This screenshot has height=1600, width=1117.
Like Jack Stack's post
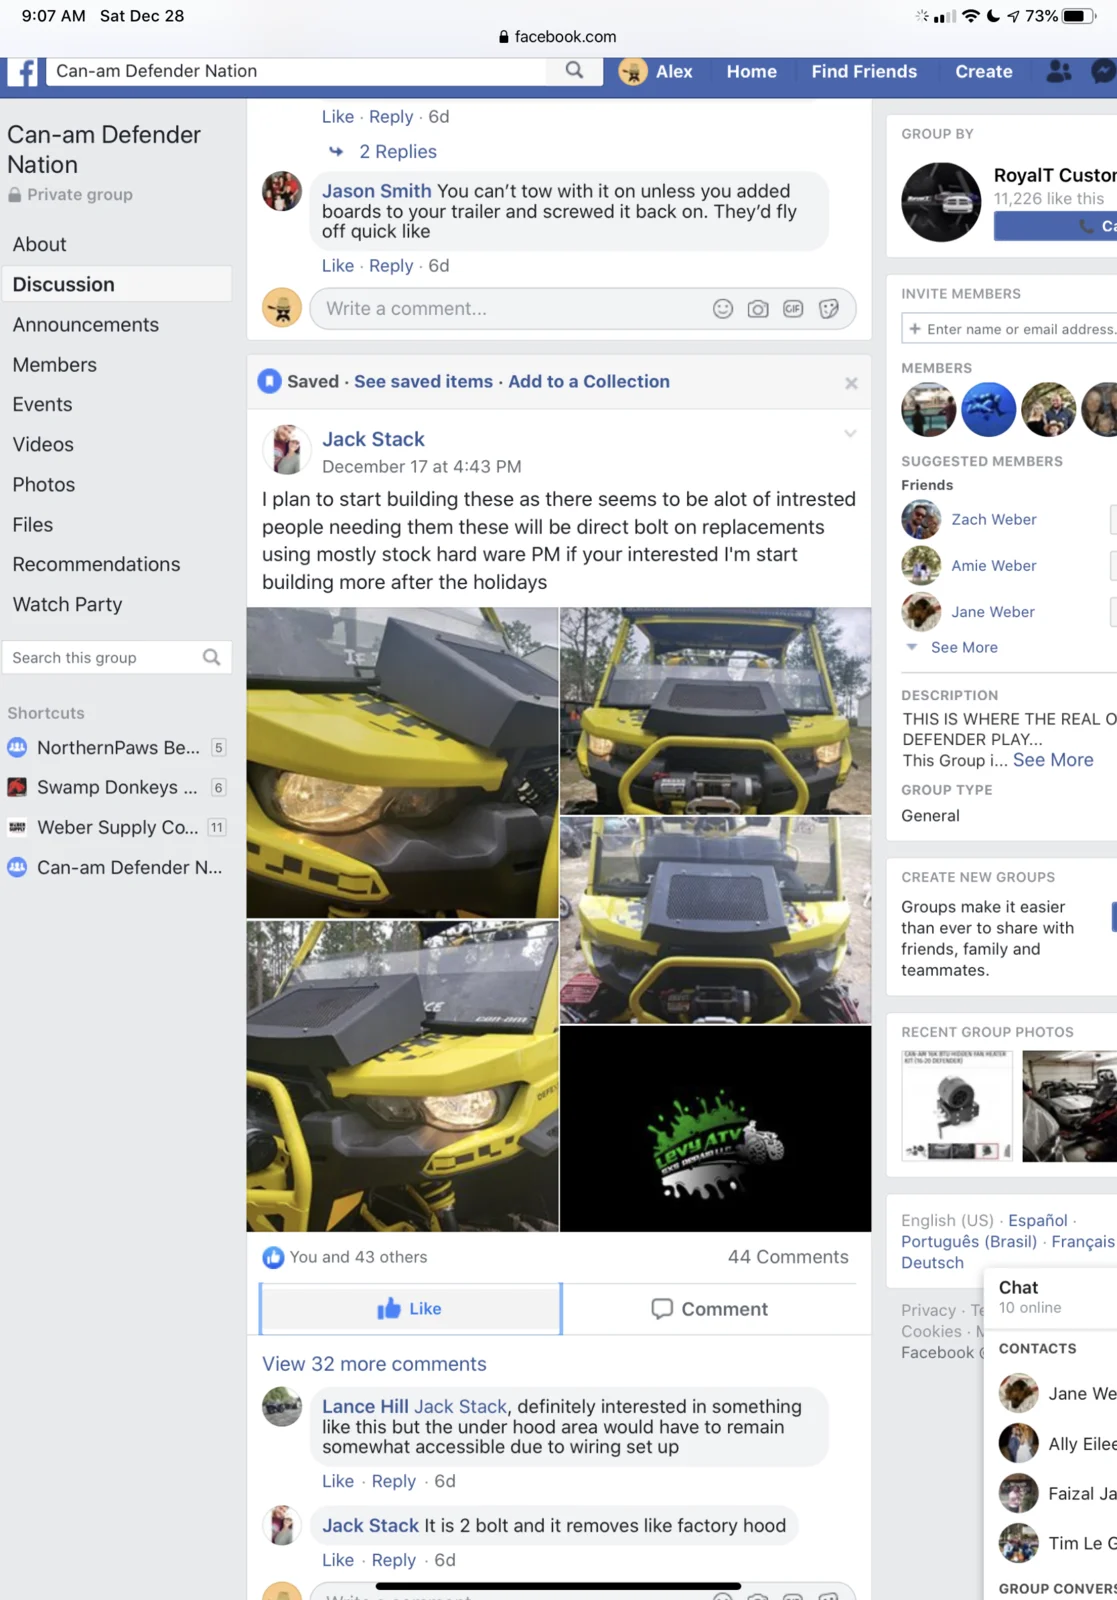point(410,1309)
